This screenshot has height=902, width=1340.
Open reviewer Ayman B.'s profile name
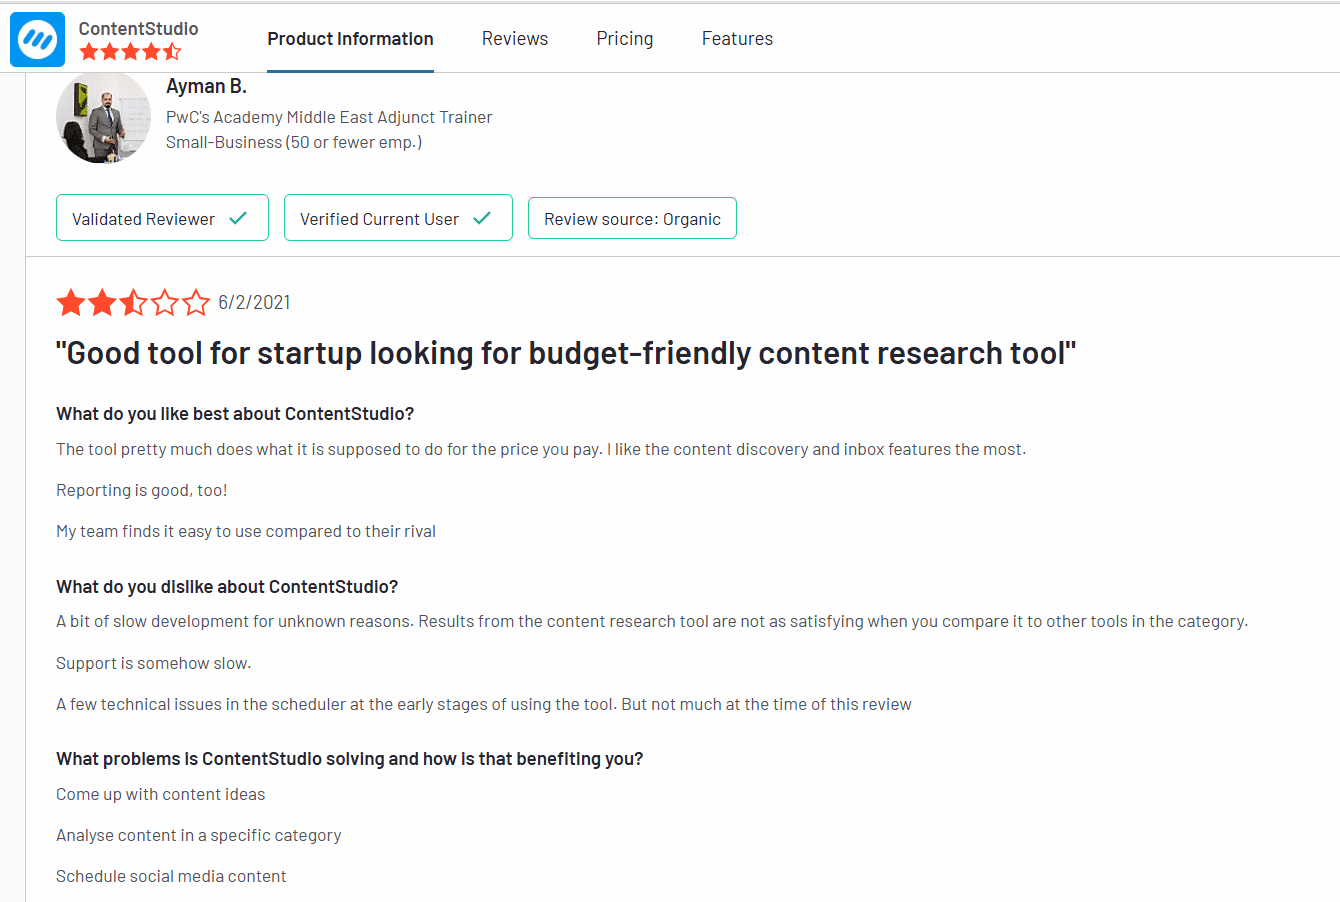206,86
